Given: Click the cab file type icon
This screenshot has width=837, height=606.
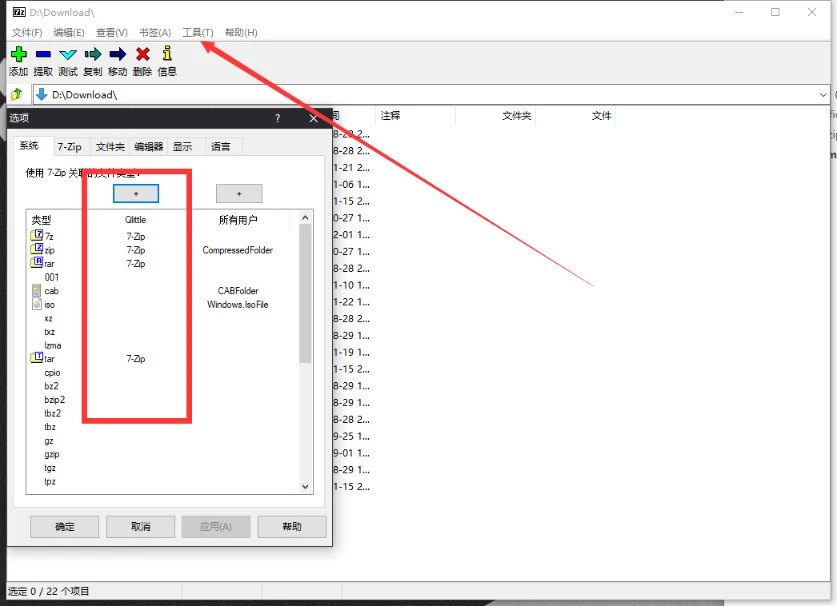Looking at the screenshot, I should 36,290.
